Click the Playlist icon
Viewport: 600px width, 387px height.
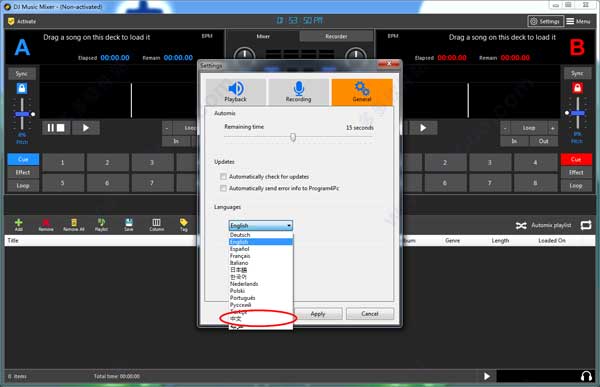pos(101,224)
